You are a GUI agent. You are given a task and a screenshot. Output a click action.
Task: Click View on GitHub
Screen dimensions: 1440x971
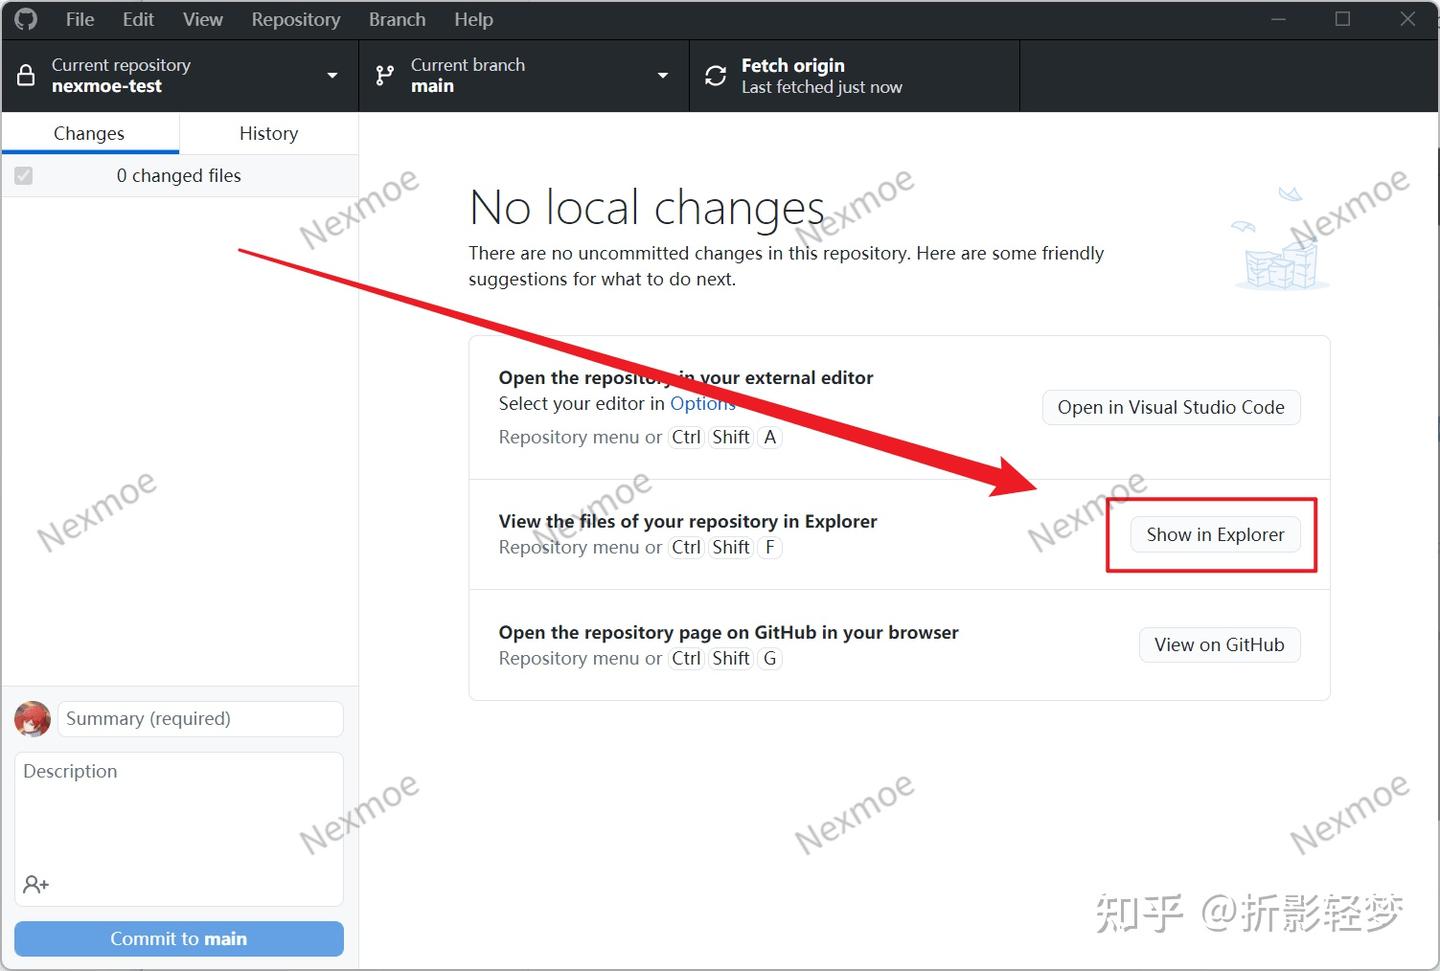point(1219,644)
